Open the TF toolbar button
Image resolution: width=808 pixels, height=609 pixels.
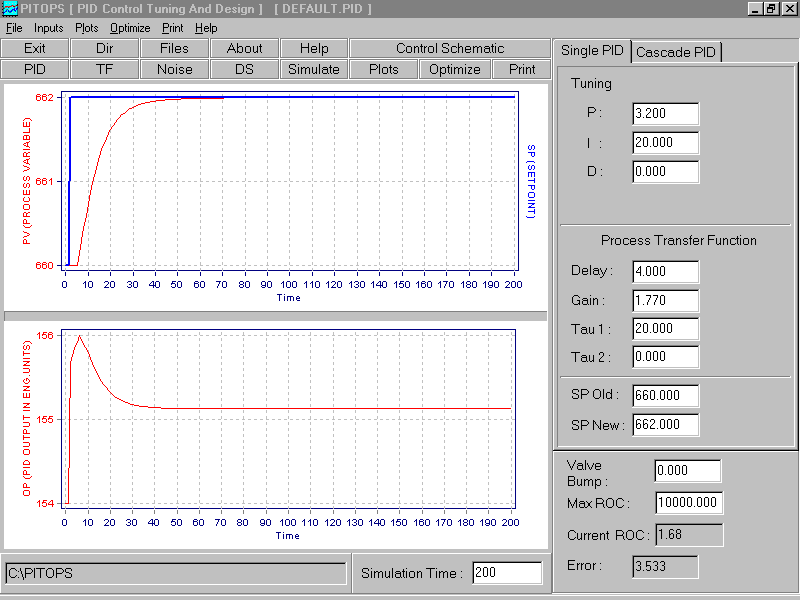pos(105,69)
